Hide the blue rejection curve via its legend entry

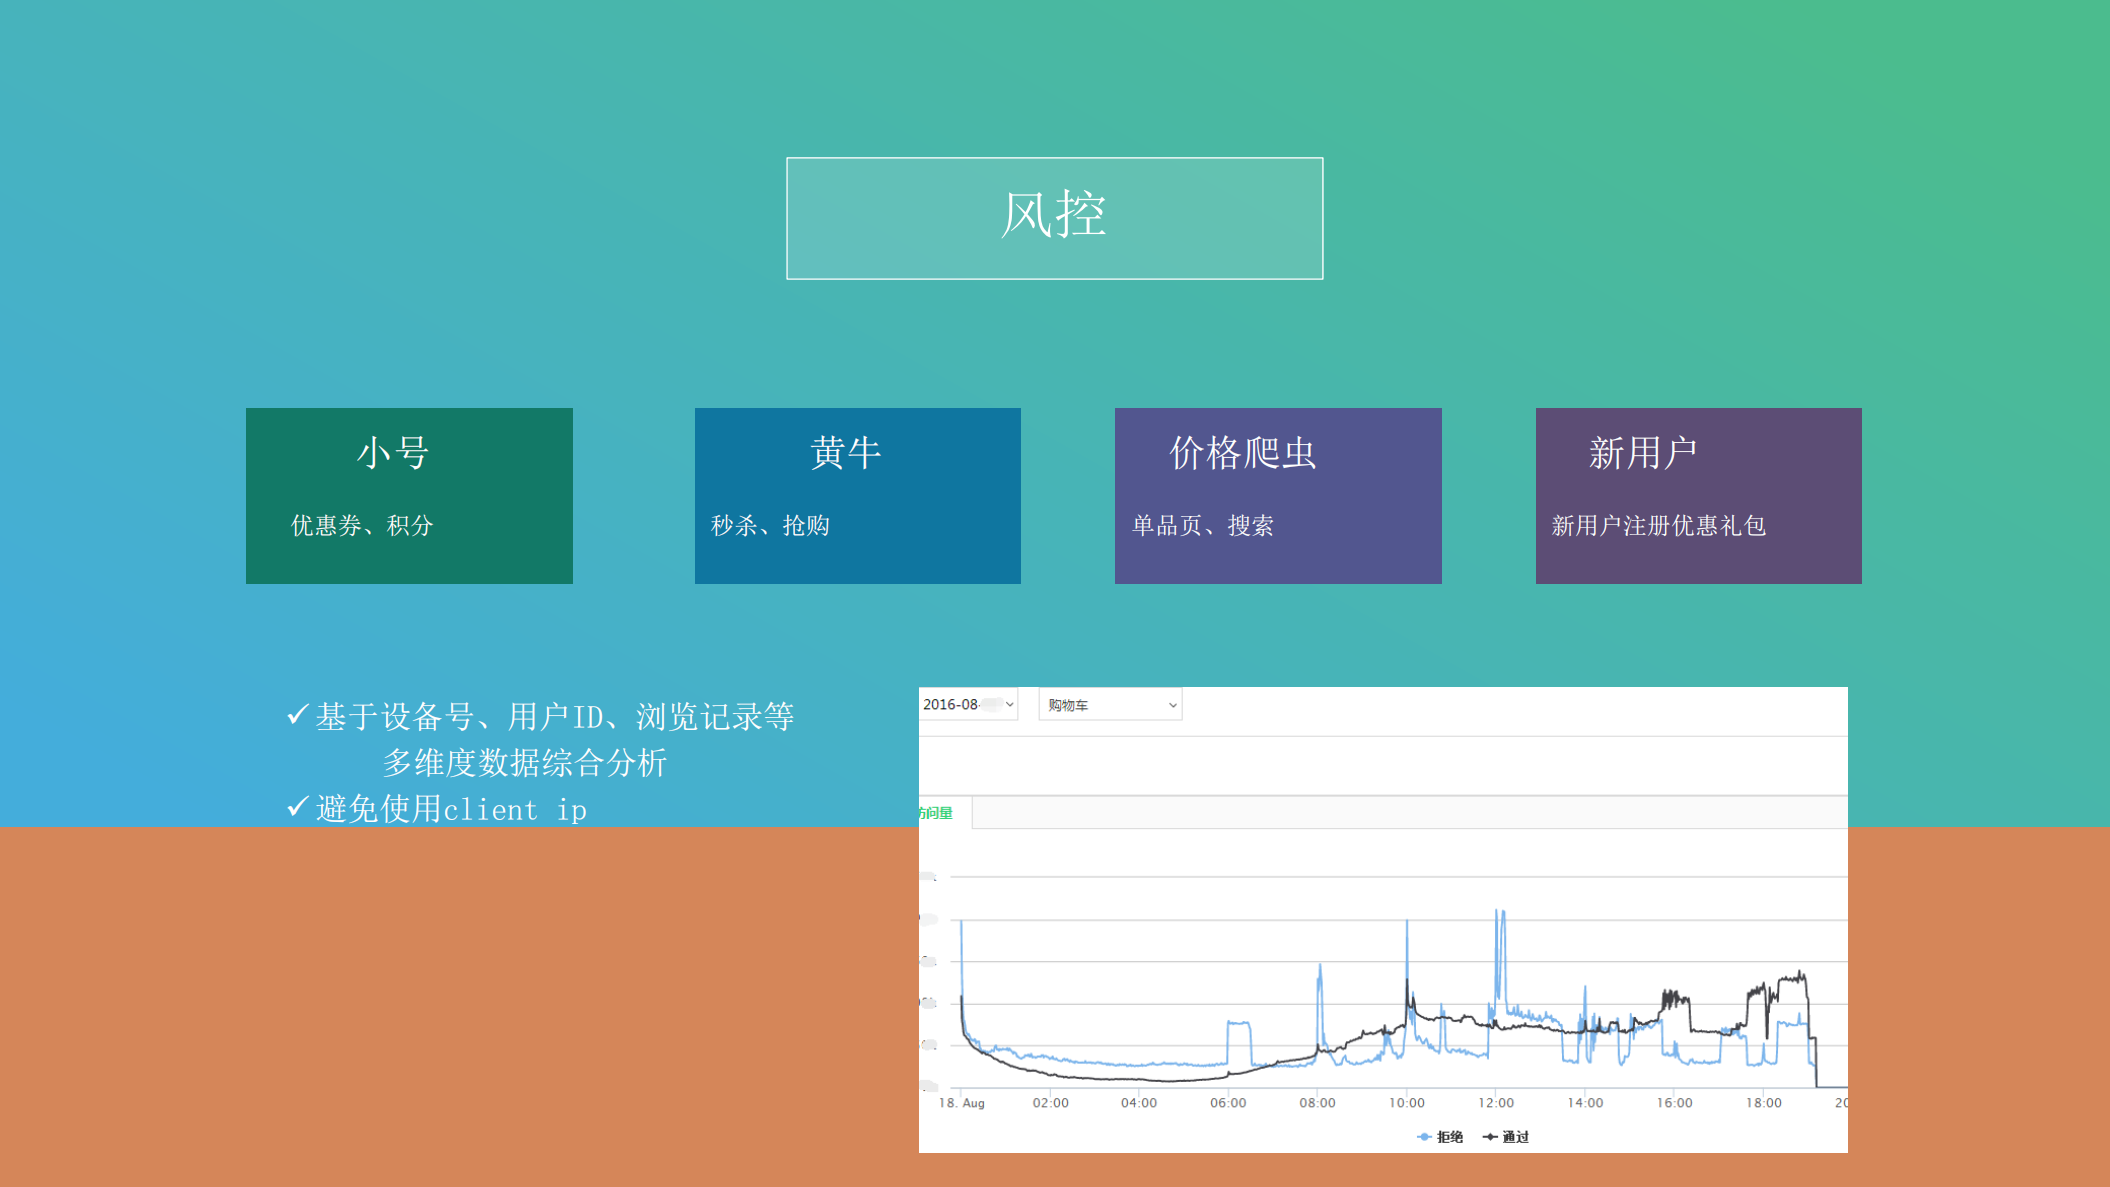1438,1136
